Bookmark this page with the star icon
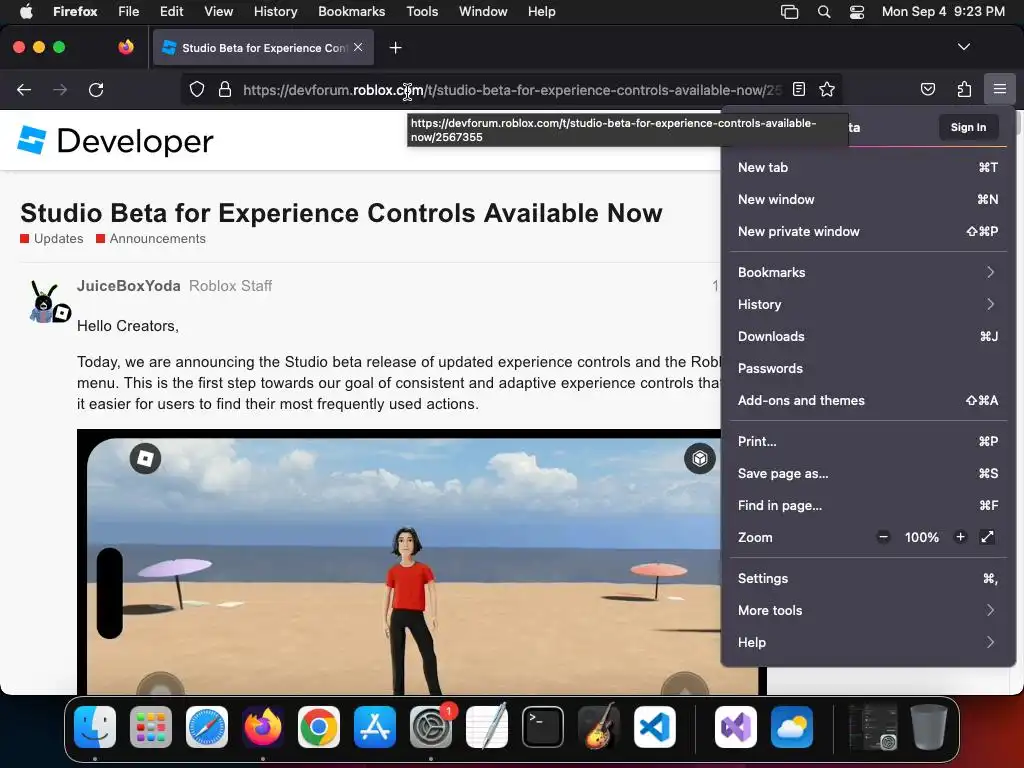1024x768 pixels. click(x=827, y=89)
